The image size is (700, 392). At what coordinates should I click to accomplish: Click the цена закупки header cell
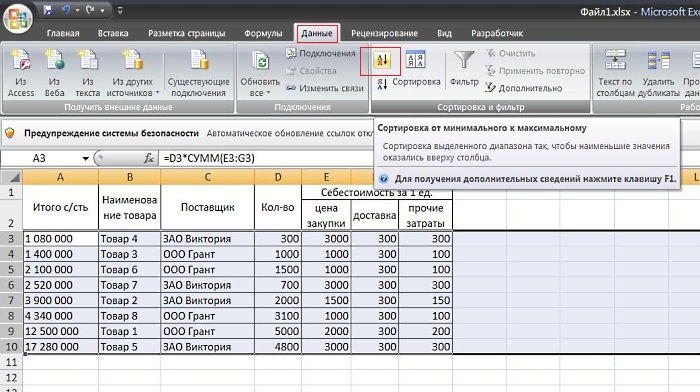[326, 215]
